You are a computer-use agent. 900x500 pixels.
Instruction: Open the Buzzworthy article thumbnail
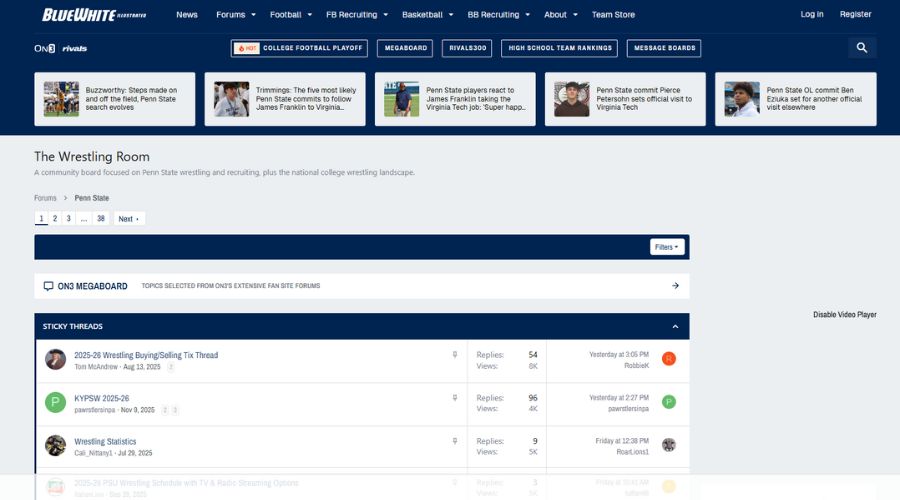tap(61, 99)
